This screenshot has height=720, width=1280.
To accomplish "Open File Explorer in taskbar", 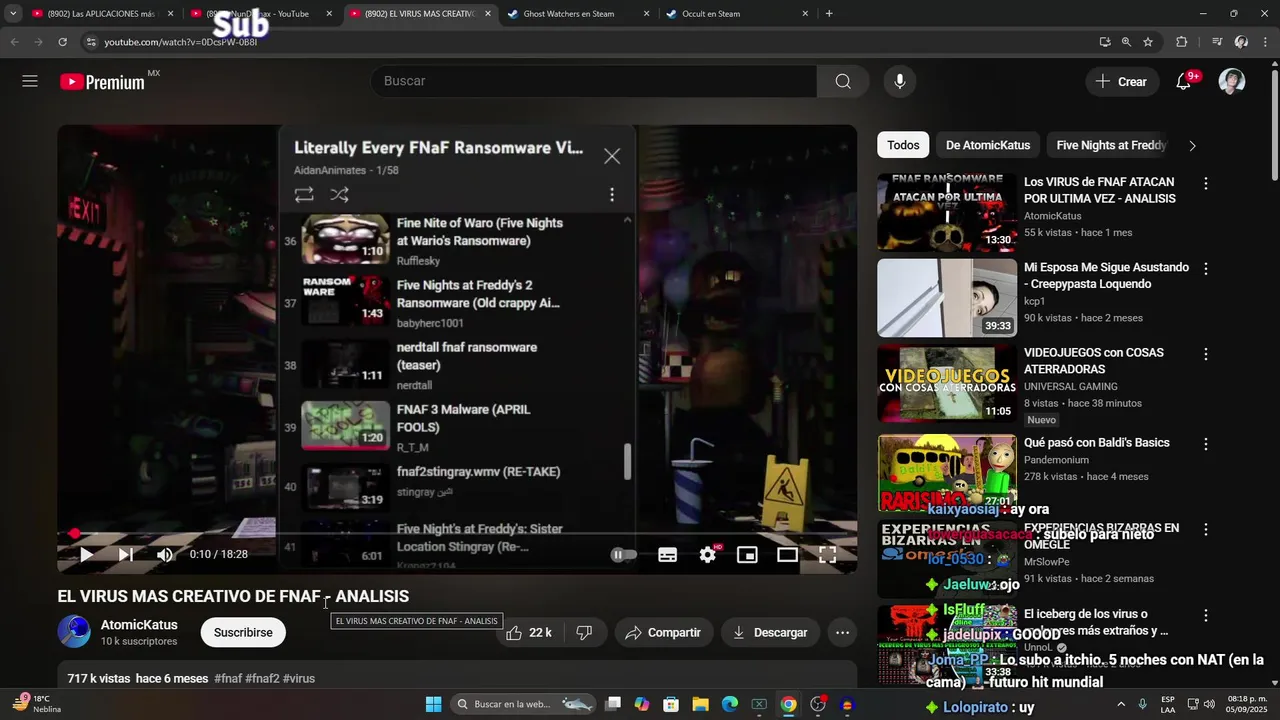I will pos(700,704).
